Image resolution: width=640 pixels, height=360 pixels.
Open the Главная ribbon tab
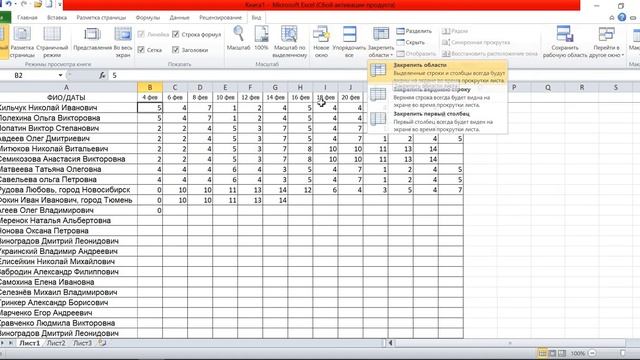pyautogui.click(x=27, y=18)
